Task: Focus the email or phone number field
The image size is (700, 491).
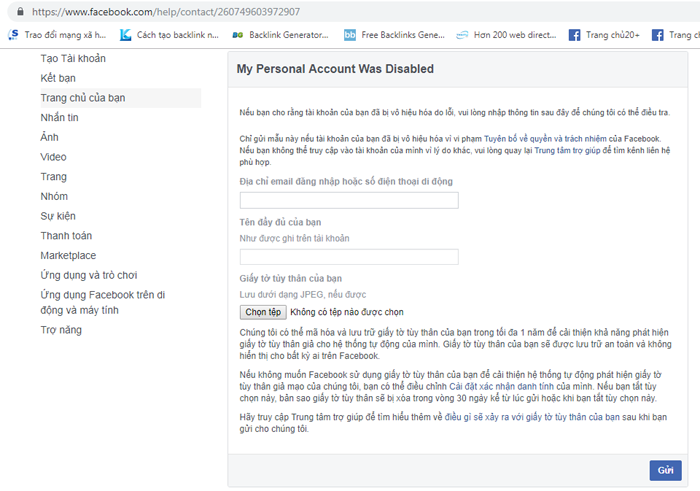Action: (349, 200)
